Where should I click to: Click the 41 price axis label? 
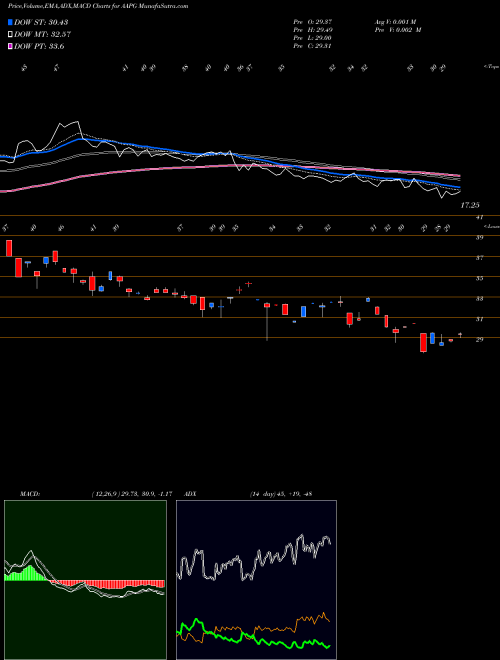point(479,218)
